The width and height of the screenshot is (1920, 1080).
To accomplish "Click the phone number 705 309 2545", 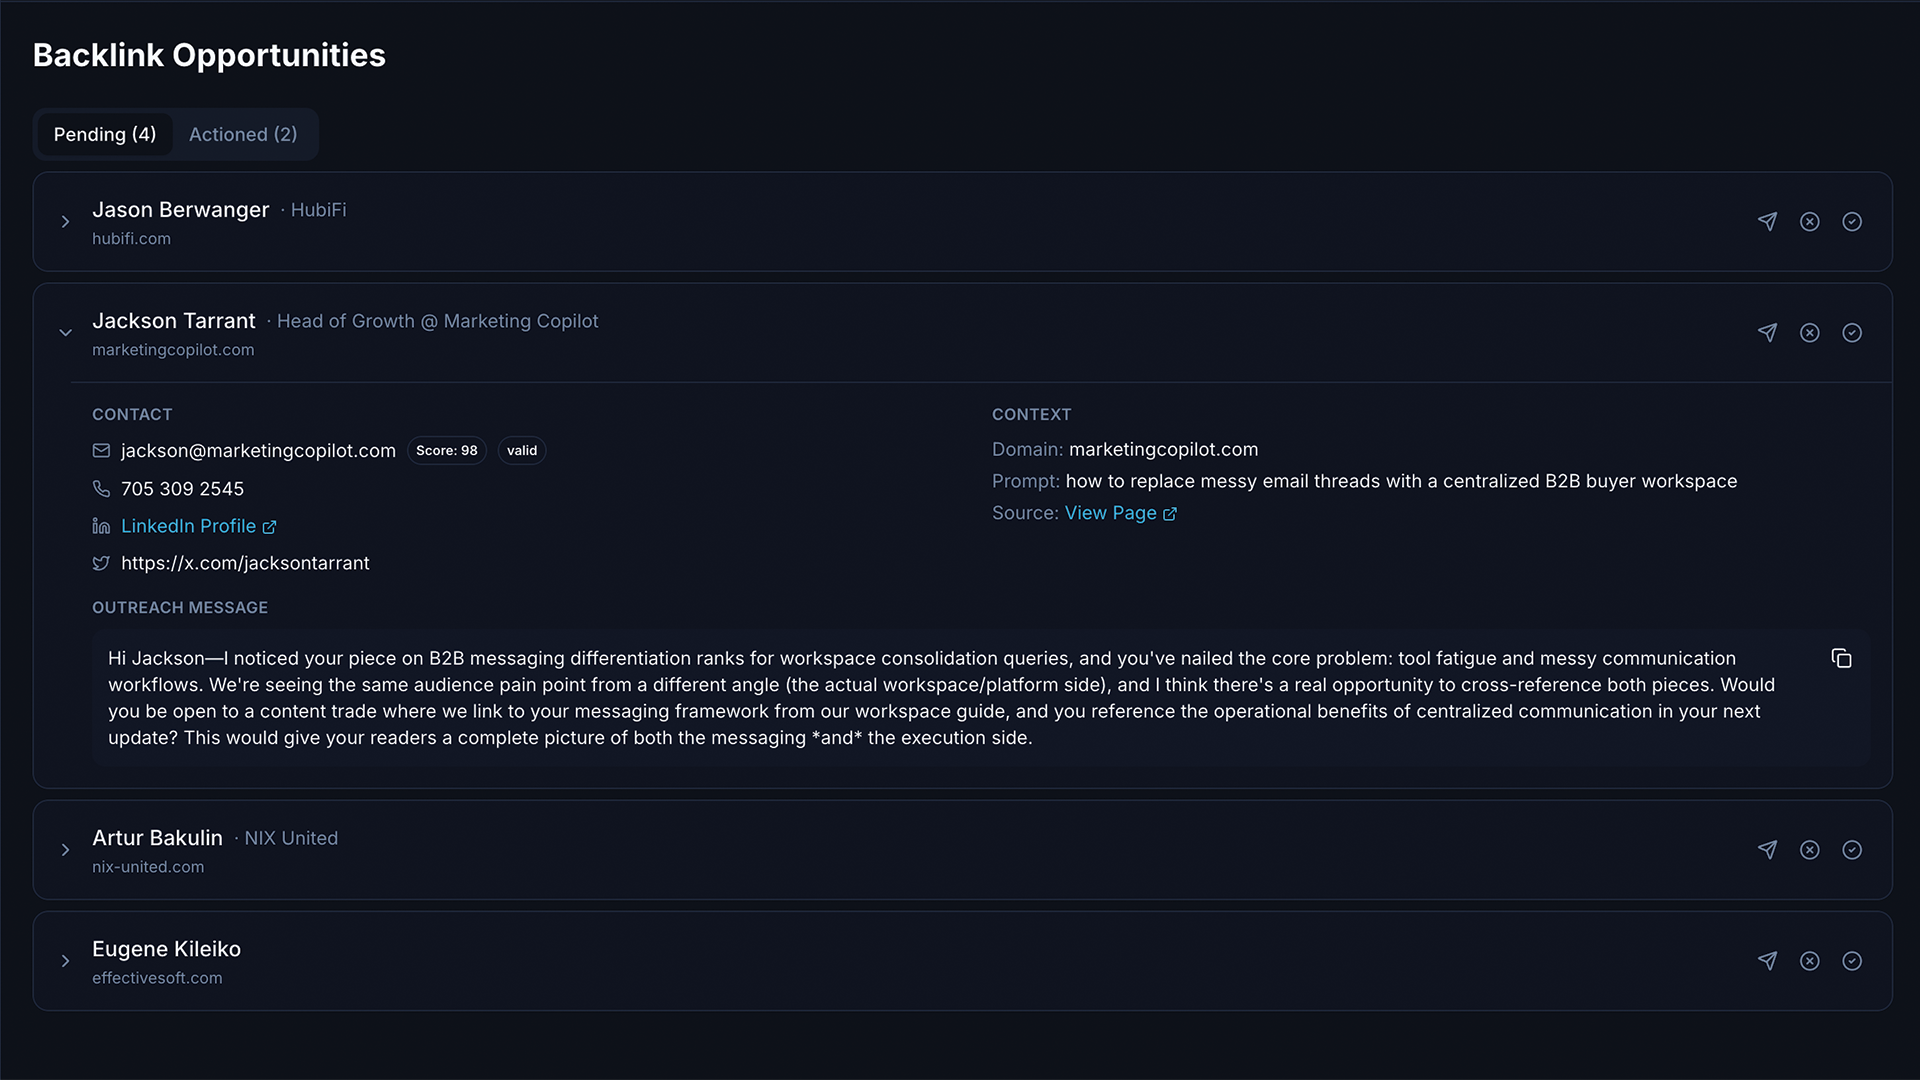I will [182, 489].
